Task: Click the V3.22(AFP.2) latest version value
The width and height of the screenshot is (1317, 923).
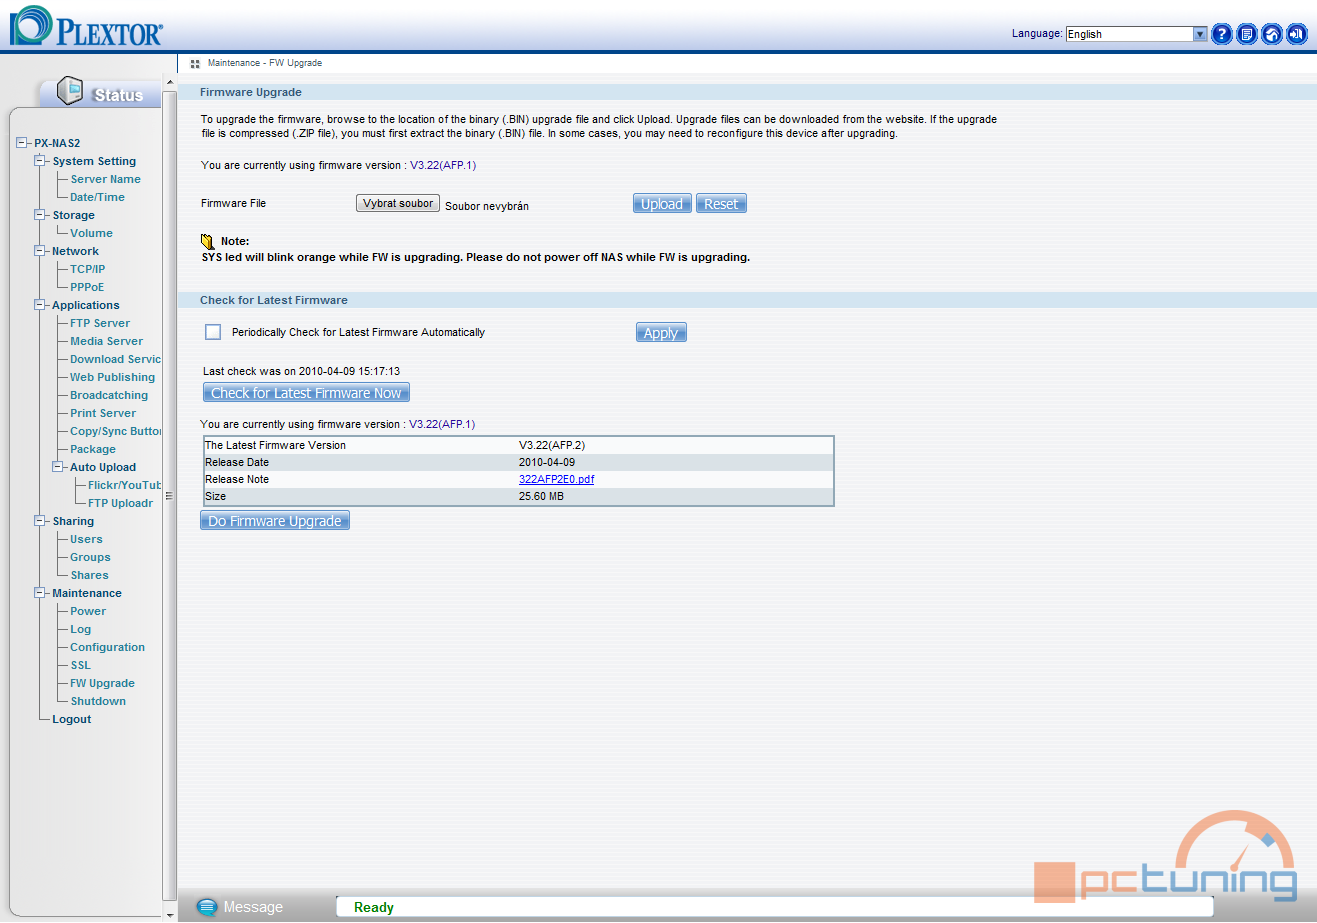Action: 552,445
